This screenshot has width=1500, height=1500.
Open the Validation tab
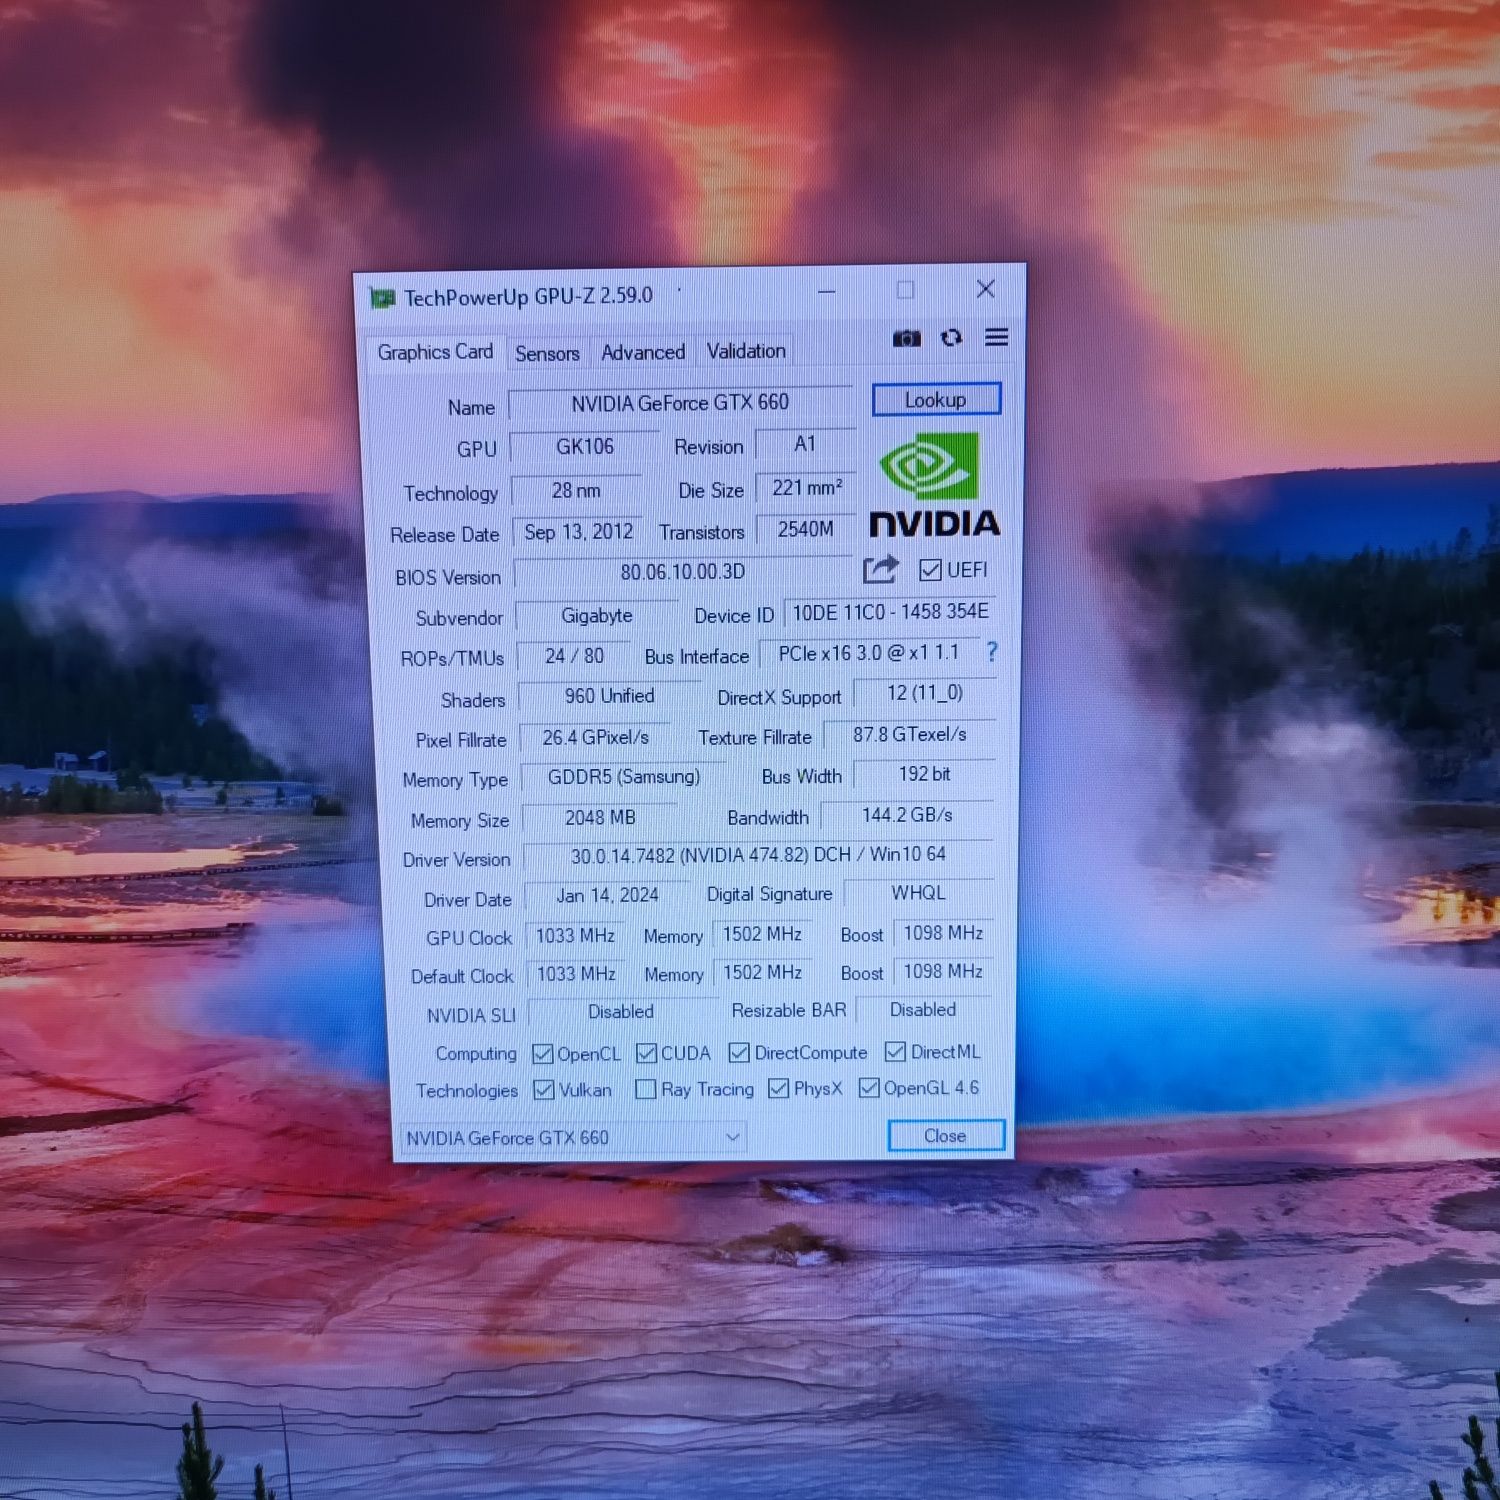[x=746, y=351]
